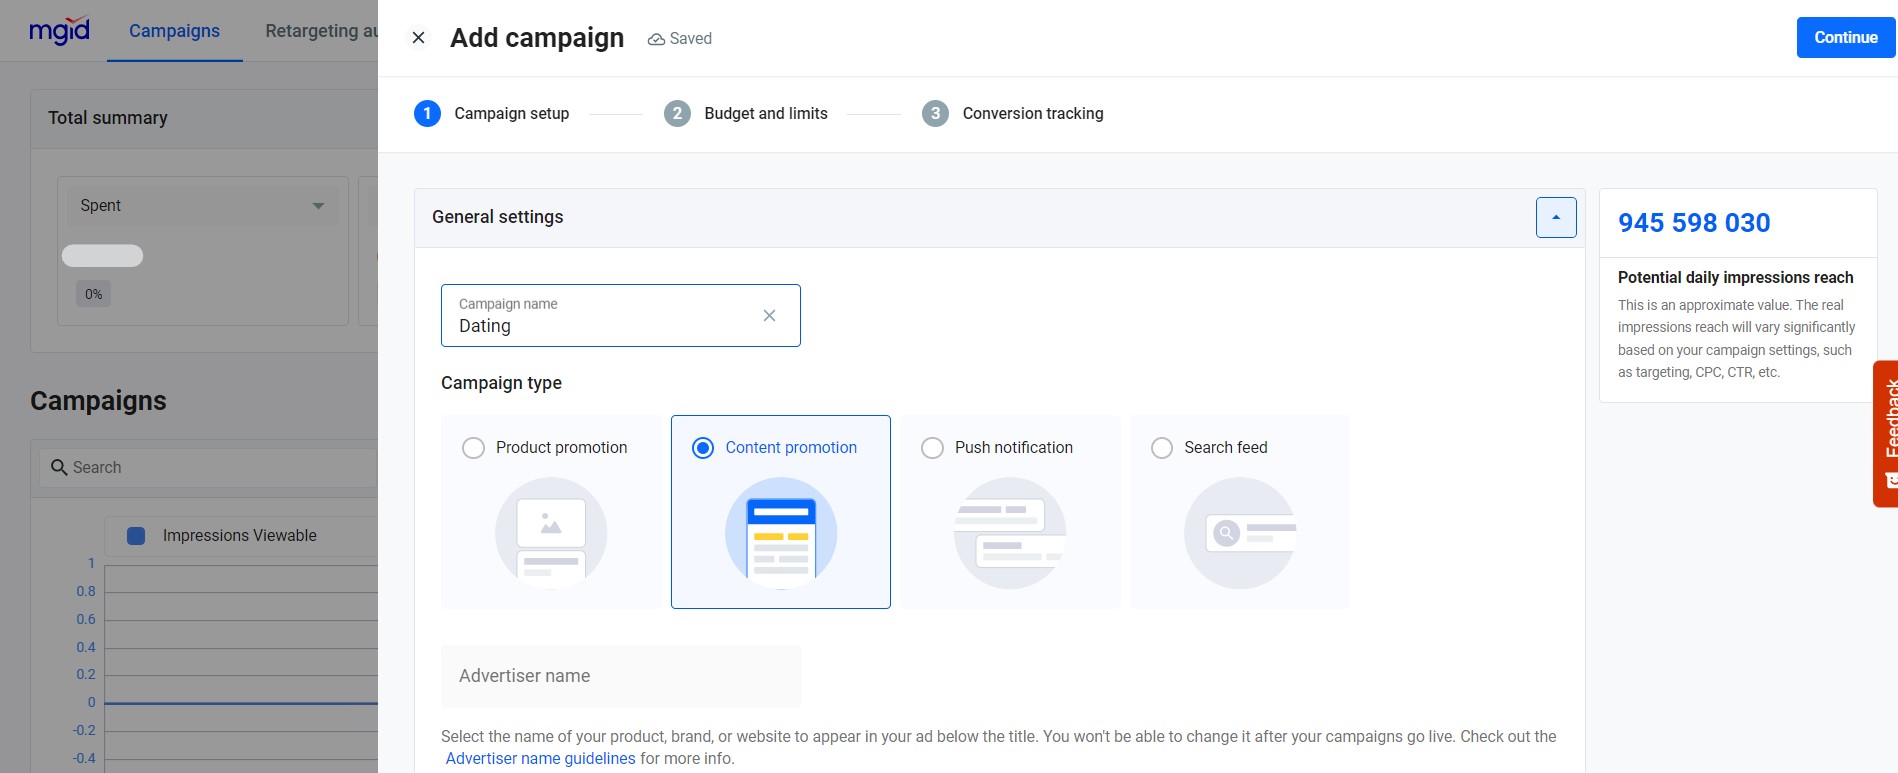
Task: Click the Push notification illustration
Action: coord(1010,533)
